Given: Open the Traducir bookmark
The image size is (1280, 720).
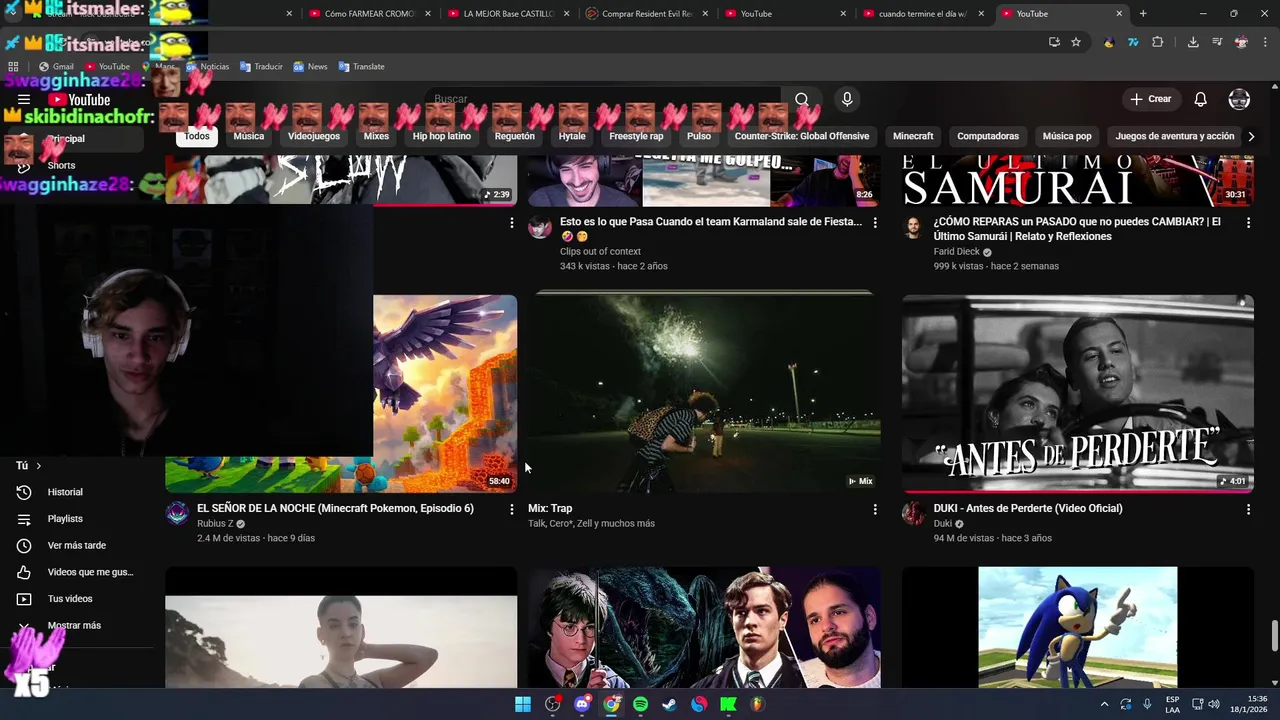Looking at the screenshot, I should [x=260, y=66].
